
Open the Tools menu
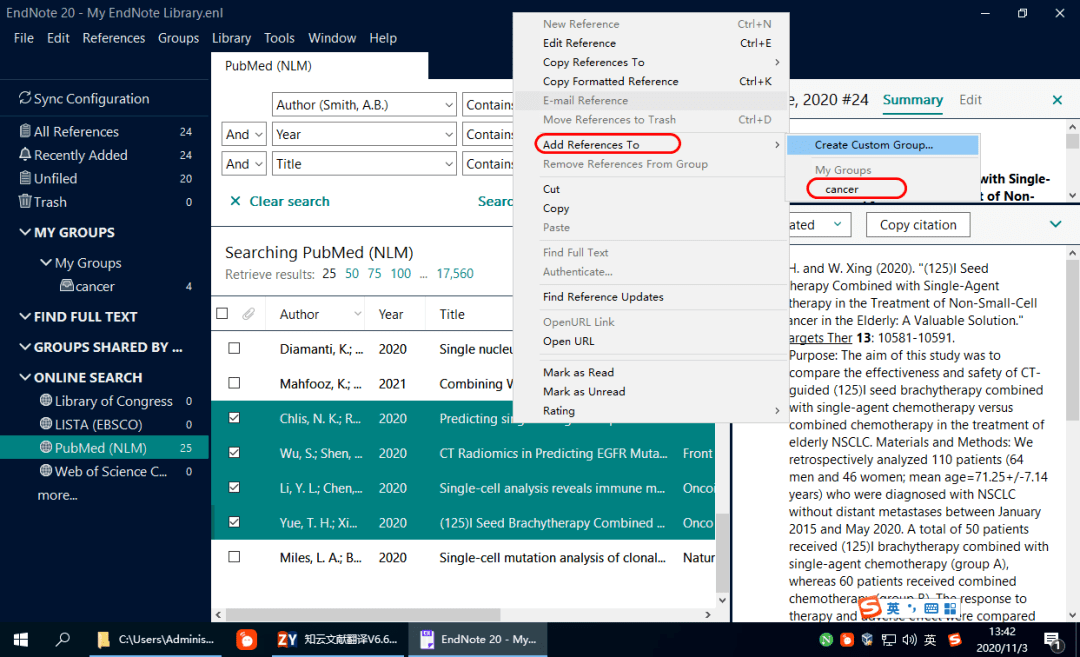tap(279, 38)
